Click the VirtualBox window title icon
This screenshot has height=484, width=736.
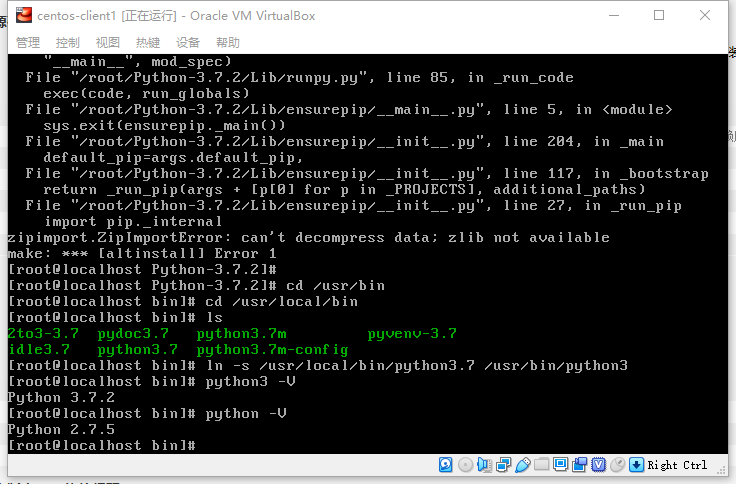coord(23,15)
